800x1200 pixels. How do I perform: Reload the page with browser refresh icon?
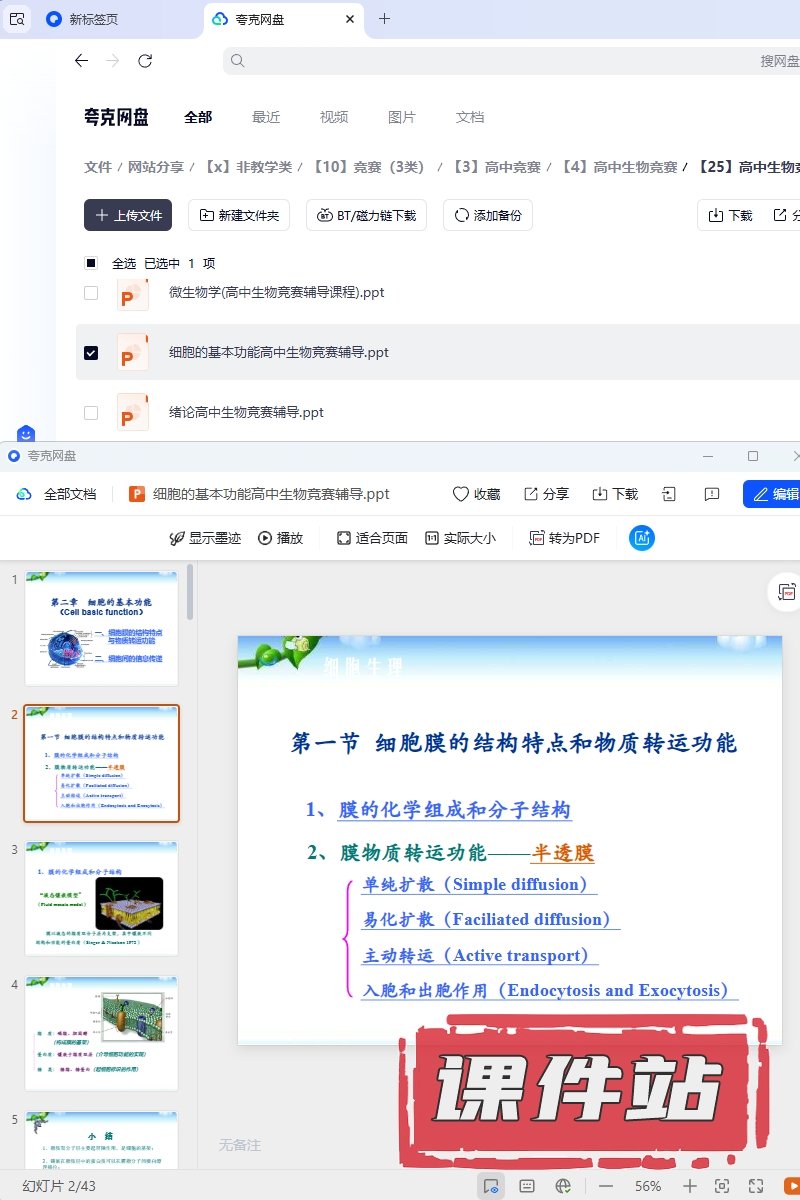point(145,61)
